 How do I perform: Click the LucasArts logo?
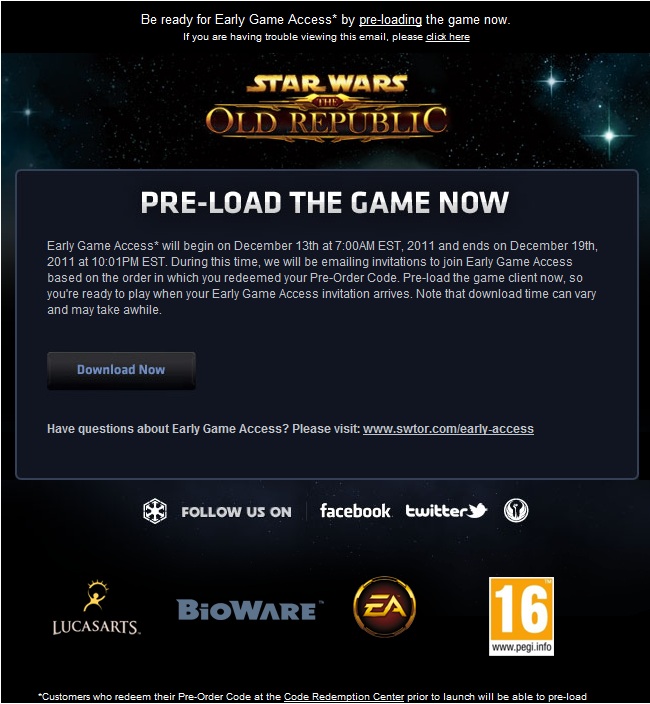[x=96, y=608]
